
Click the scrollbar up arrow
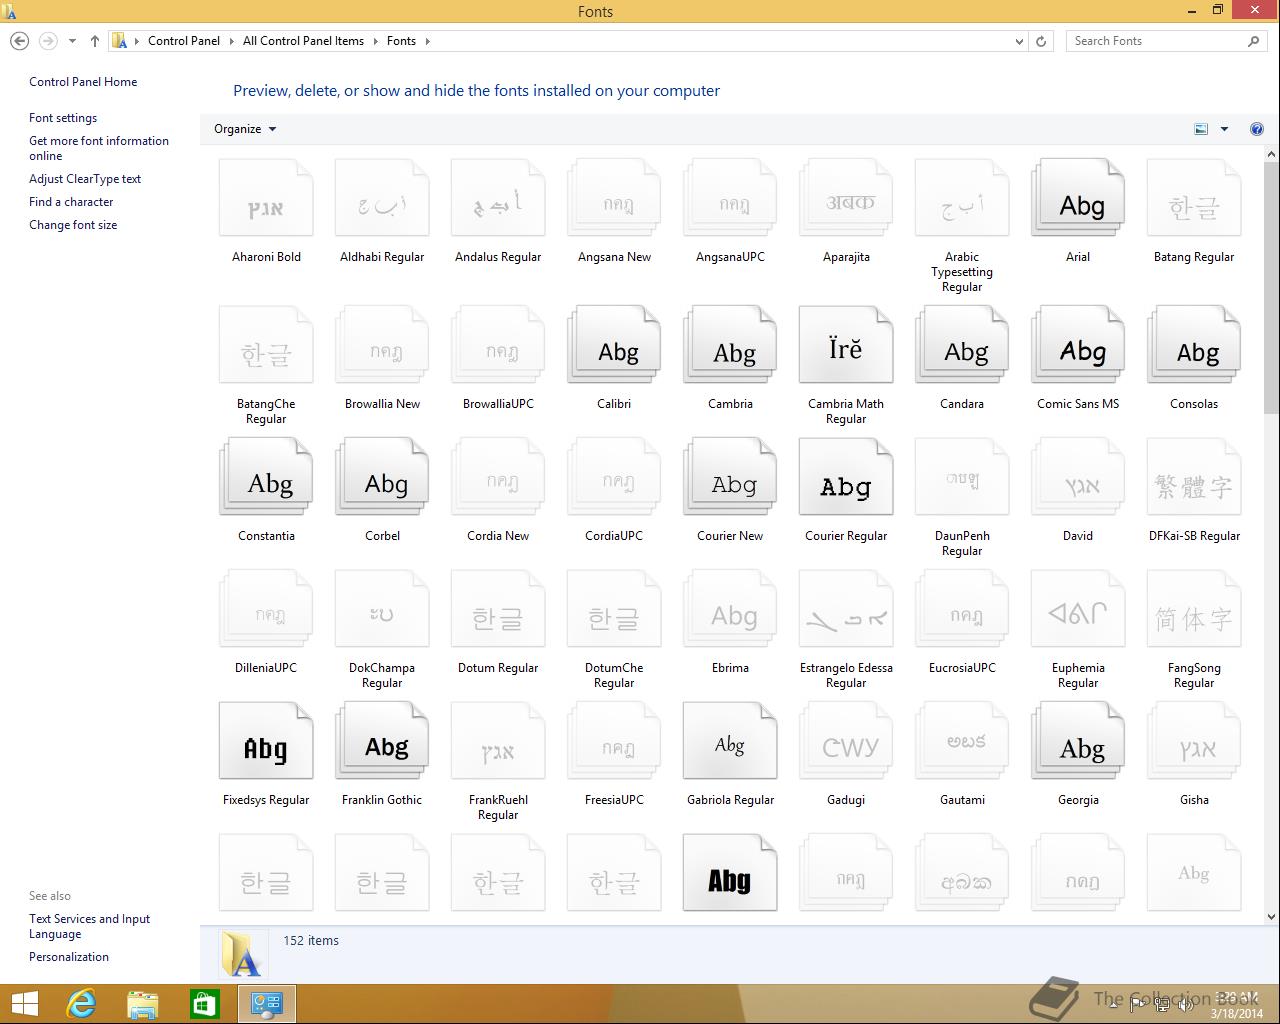point(1272,154)
